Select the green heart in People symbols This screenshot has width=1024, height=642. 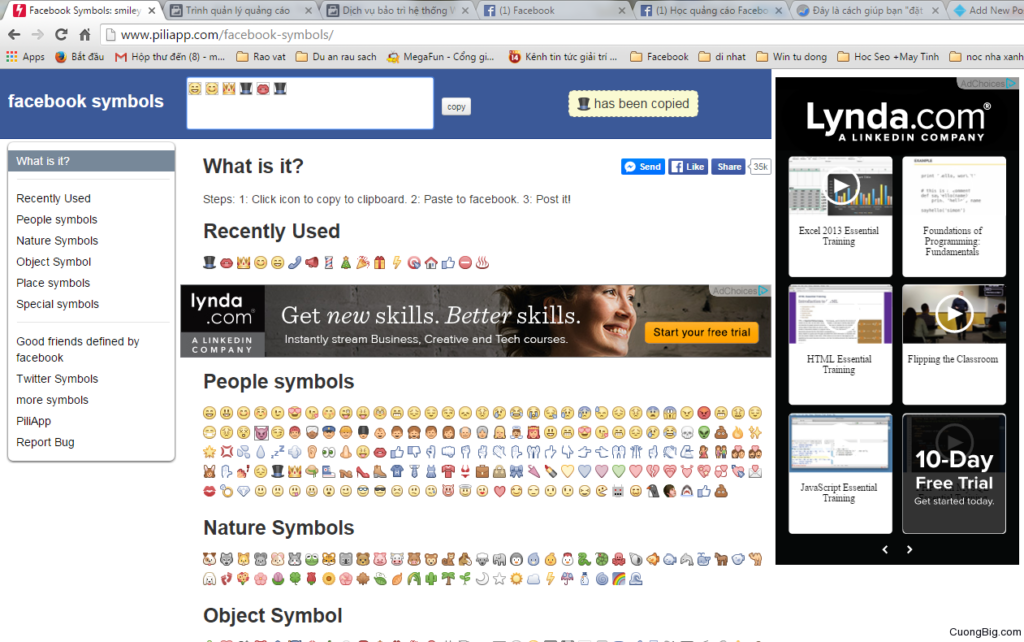(618, 472)
